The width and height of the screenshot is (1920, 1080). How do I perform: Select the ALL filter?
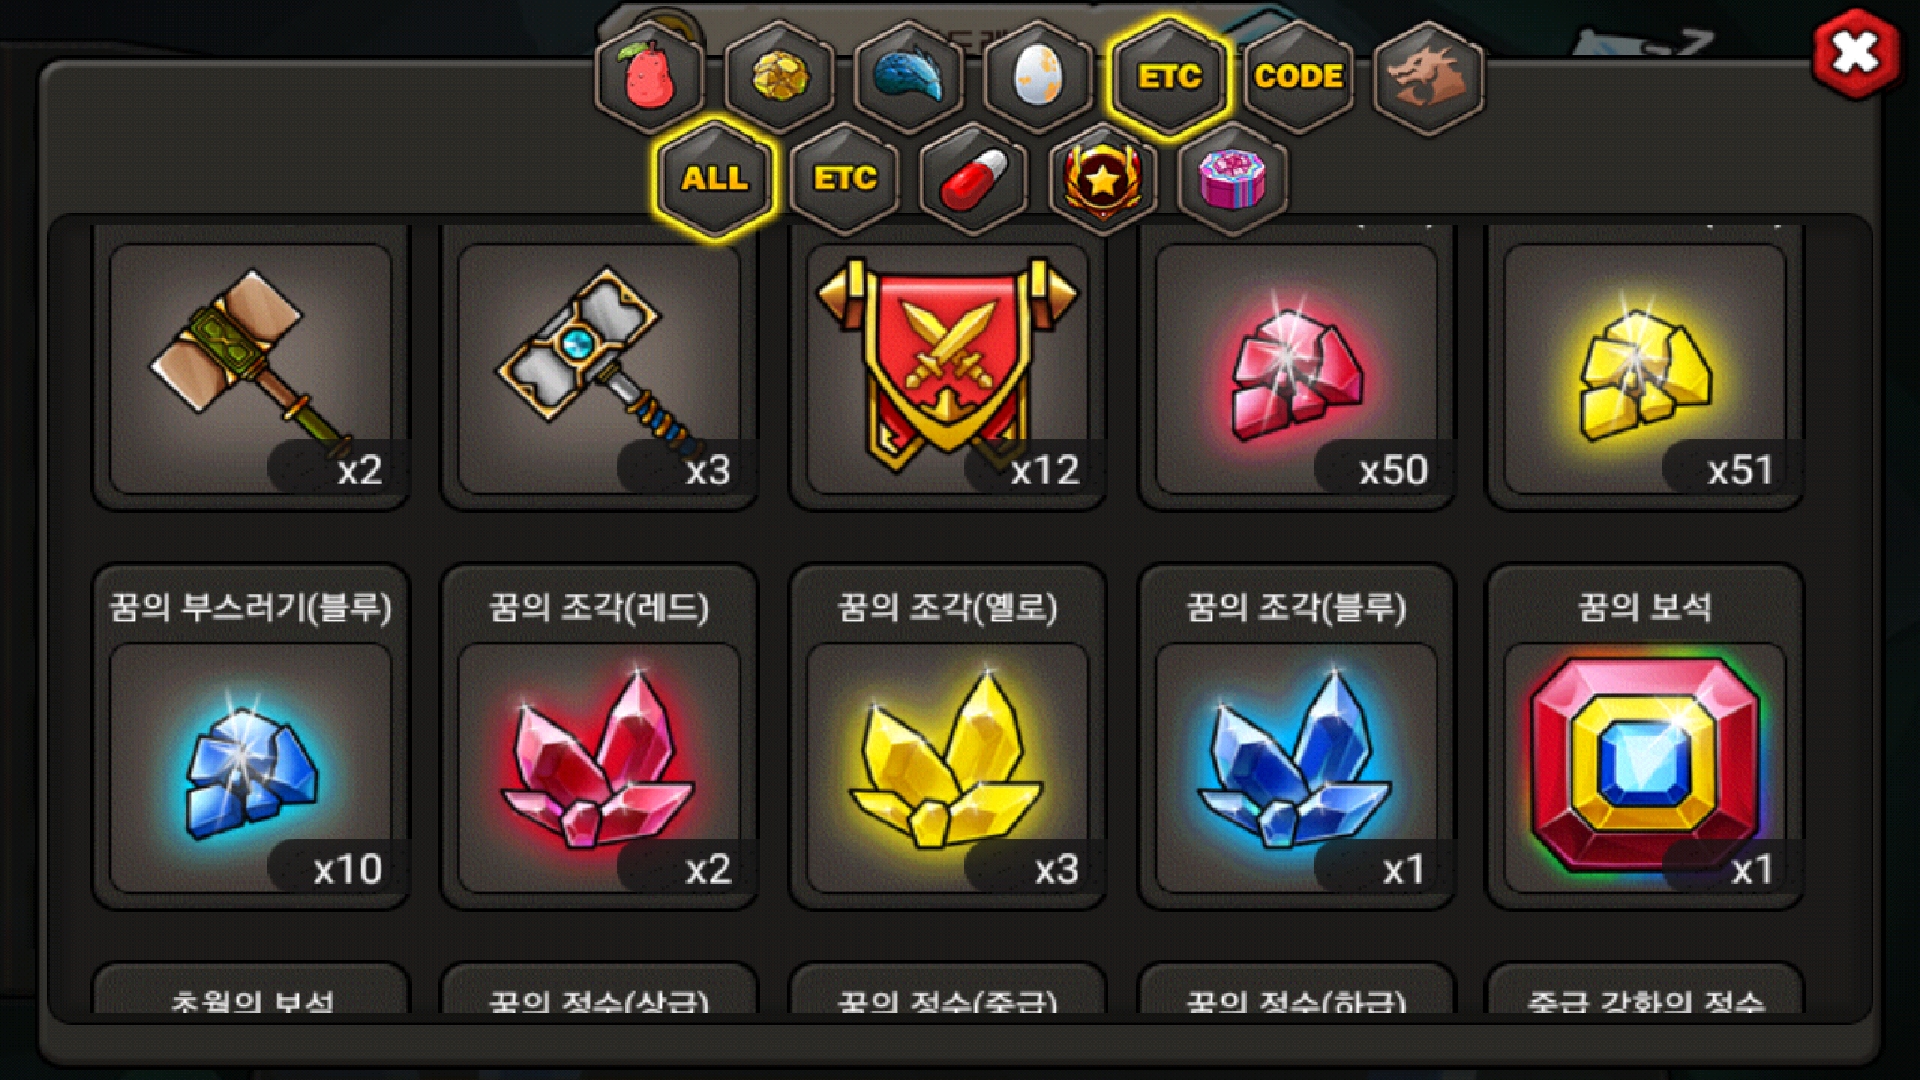point(714,179)
